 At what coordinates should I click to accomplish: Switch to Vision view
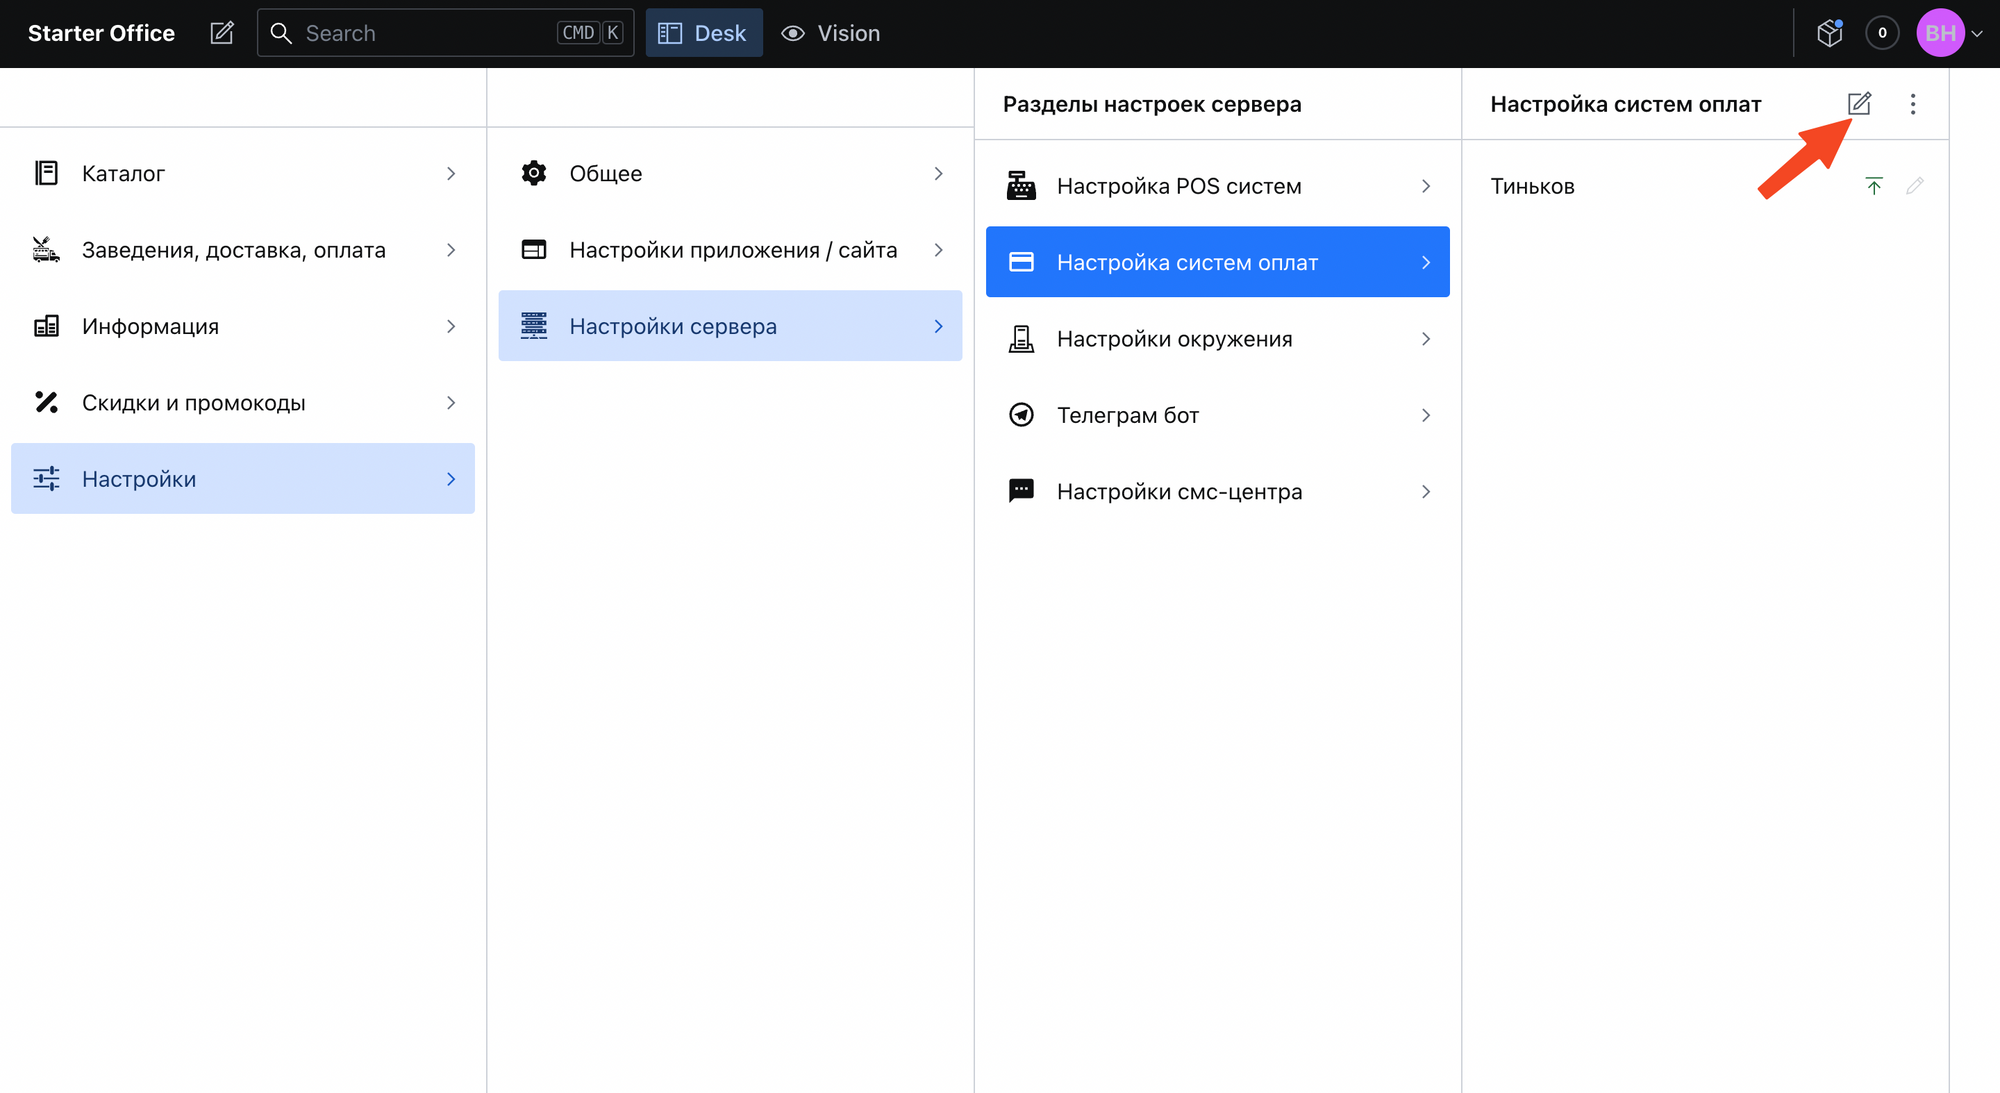[831, 33]
